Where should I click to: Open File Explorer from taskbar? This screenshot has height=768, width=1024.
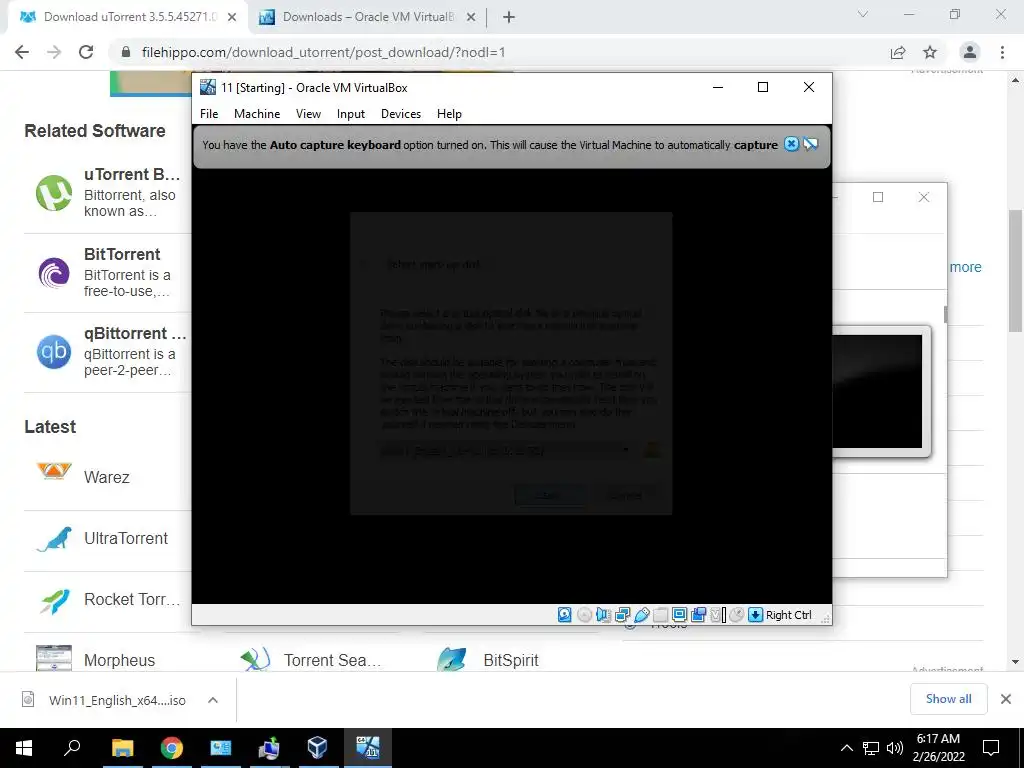(x=122, y=748)
